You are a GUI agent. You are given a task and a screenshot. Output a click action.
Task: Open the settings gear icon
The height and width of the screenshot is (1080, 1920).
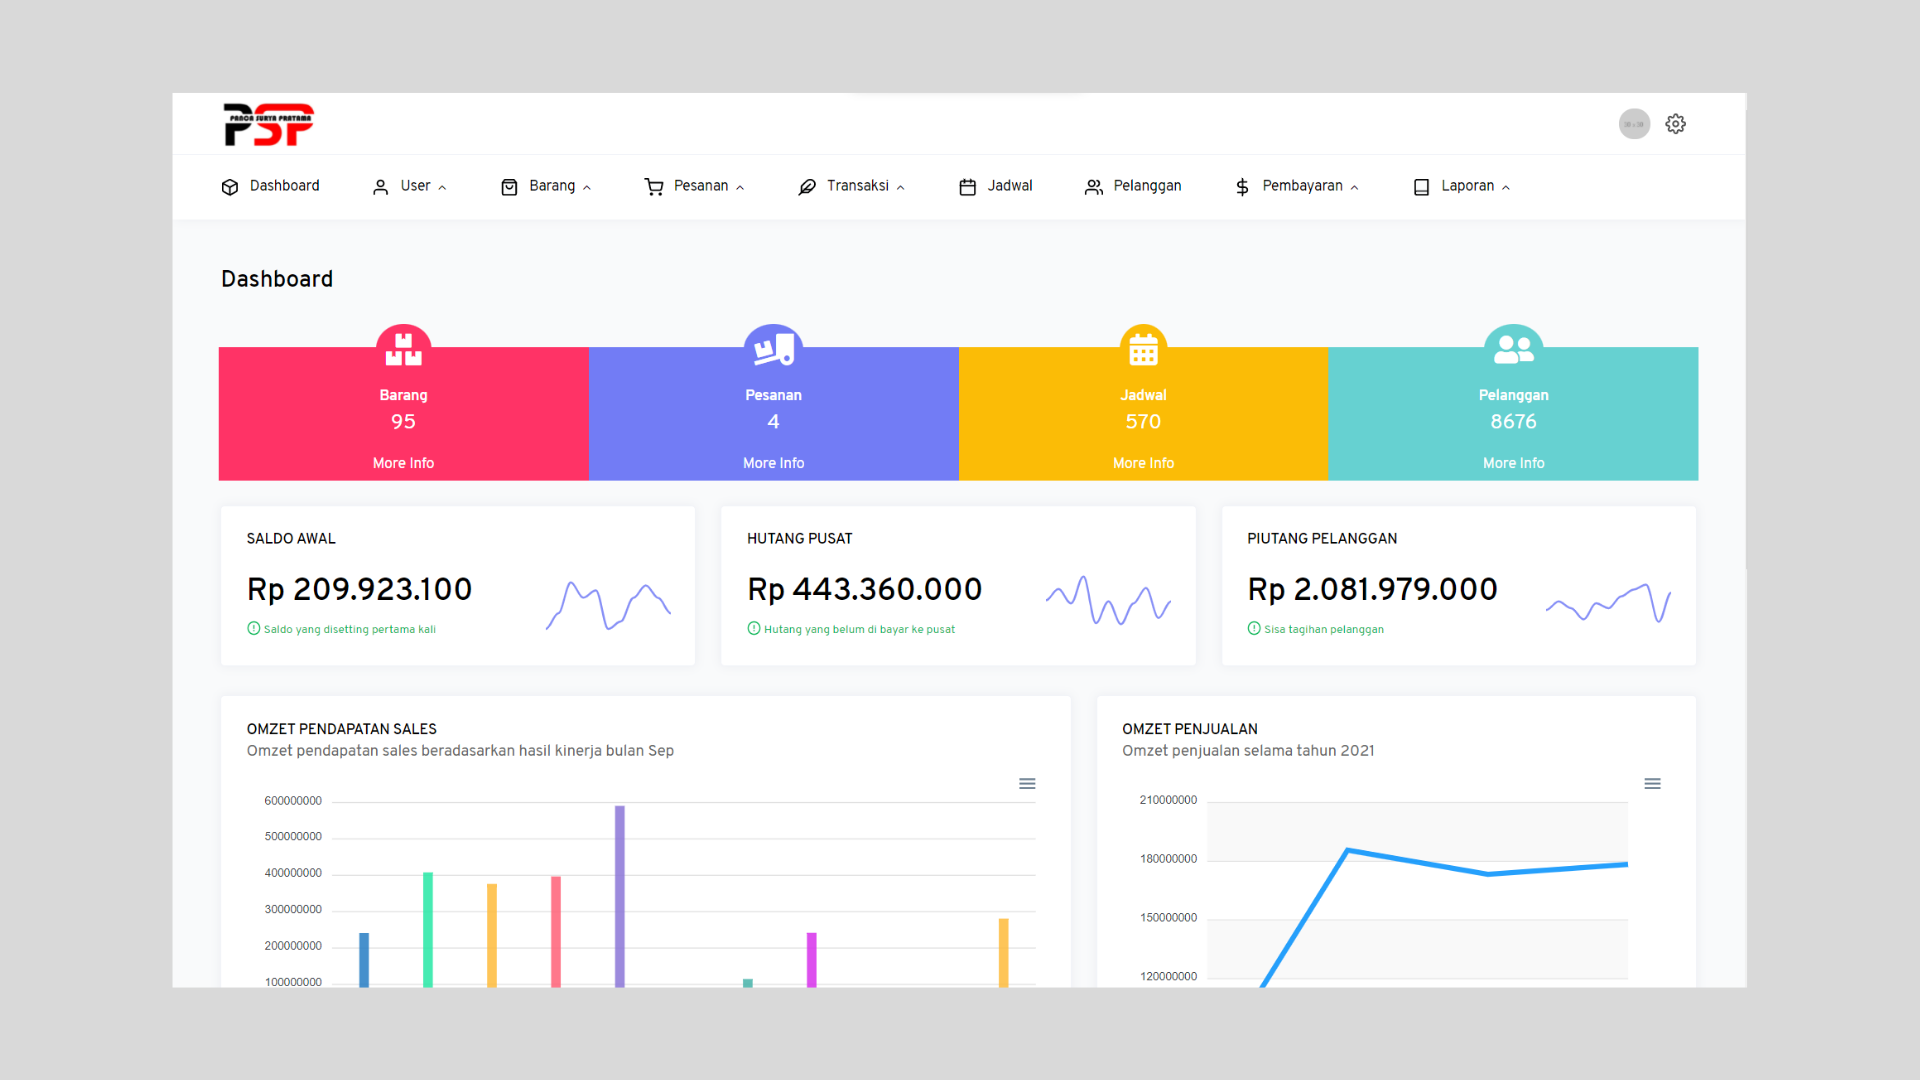[1675, 123]
